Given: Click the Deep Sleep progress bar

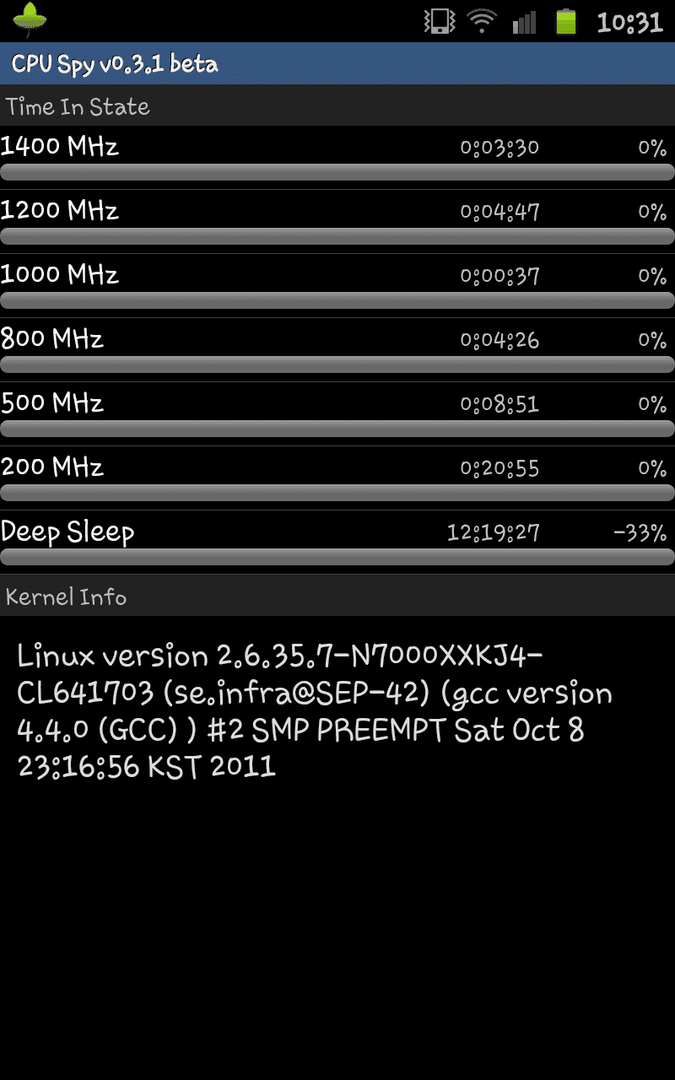Looking at the screenshot, I should click(x=338, y=557).
